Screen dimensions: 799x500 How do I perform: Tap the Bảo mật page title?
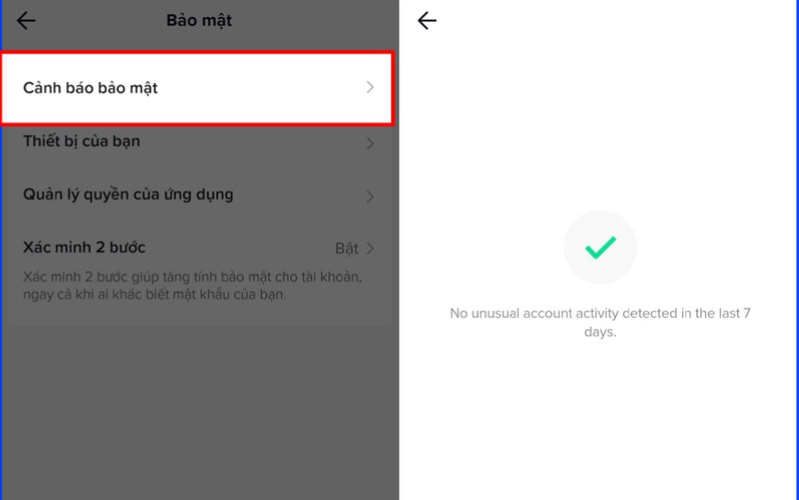pos(199,20)
